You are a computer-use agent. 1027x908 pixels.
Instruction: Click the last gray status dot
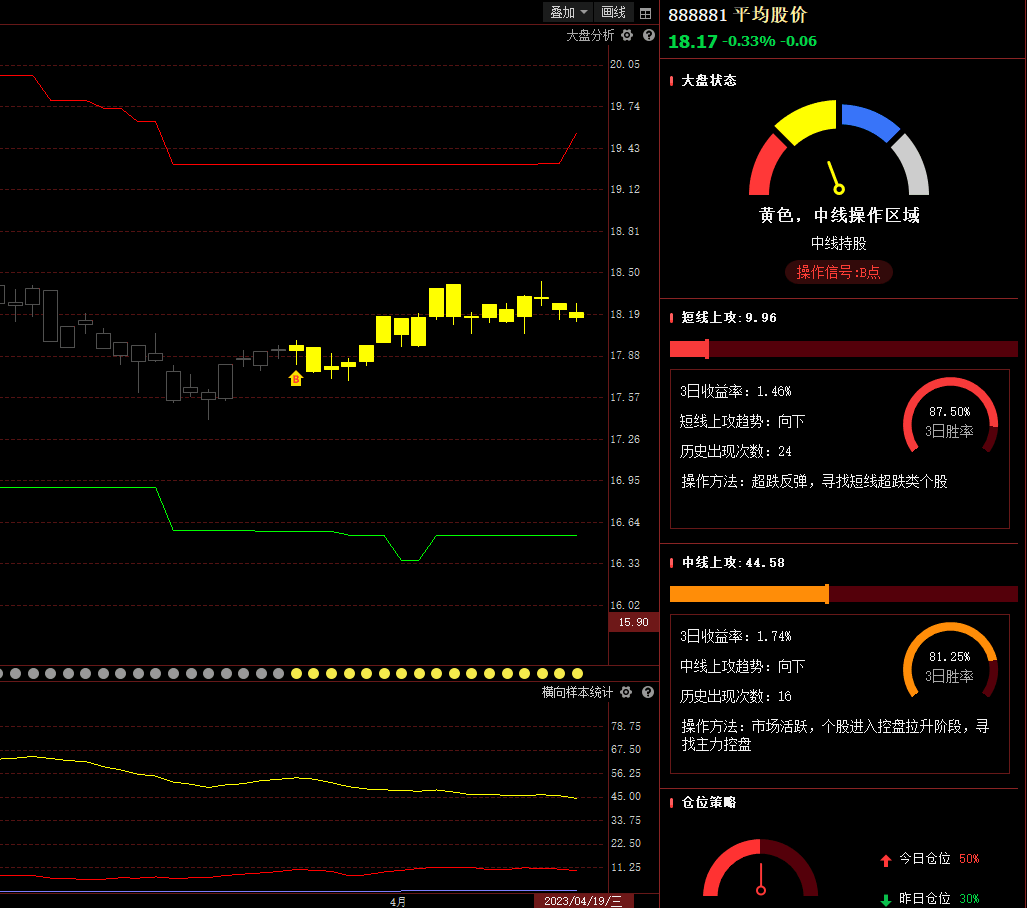[x=278, y=673]
